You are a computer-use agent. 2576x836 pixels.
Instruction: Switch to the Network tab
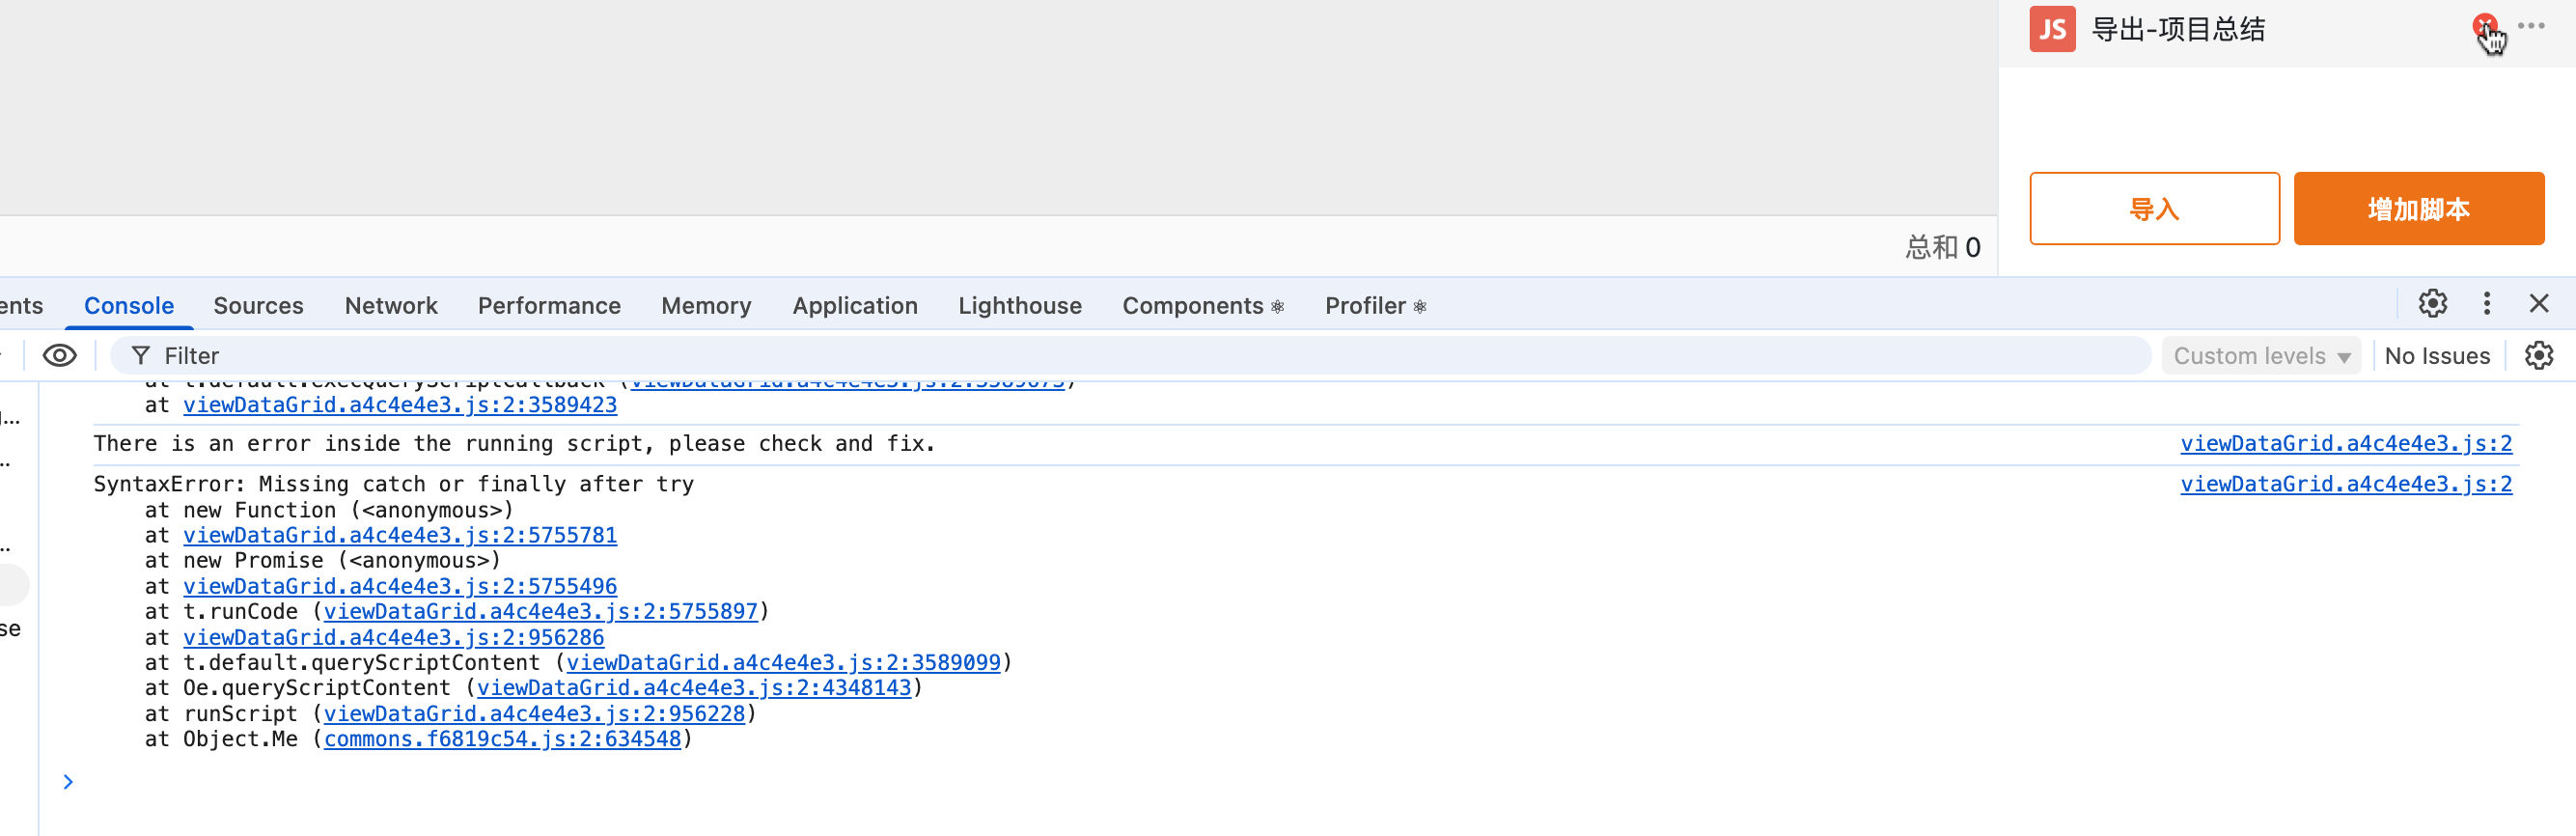tap(391, 306)
